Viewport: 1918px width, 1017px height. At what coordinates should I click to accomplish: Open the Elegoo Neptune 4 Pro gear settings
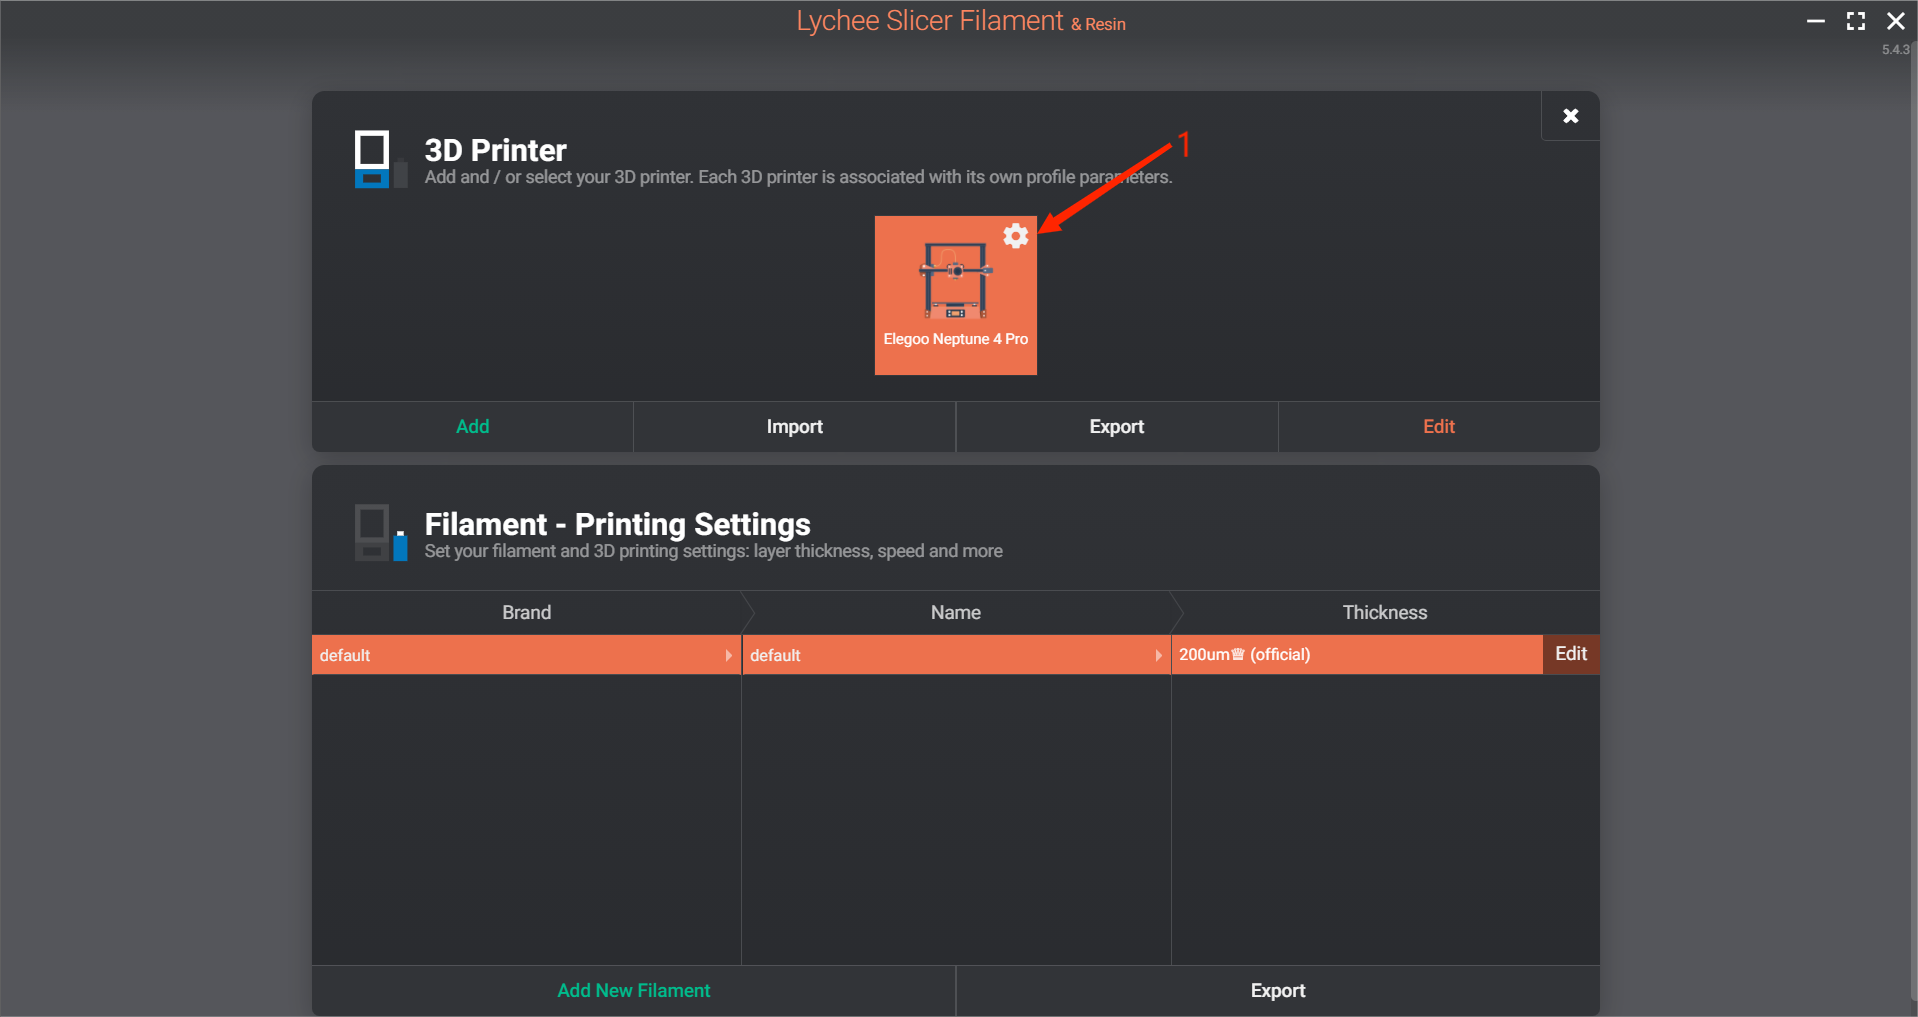(x=1015, y=236)
